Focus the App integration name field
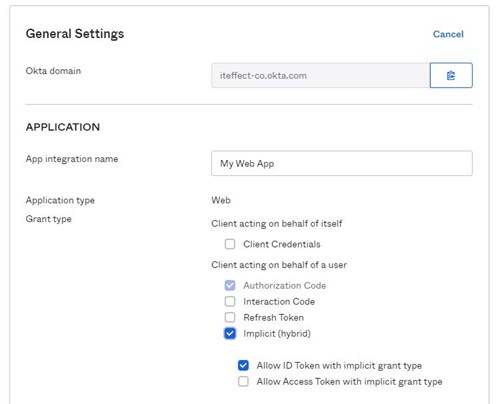The image size is (500, 404). [x=342, y=163]
